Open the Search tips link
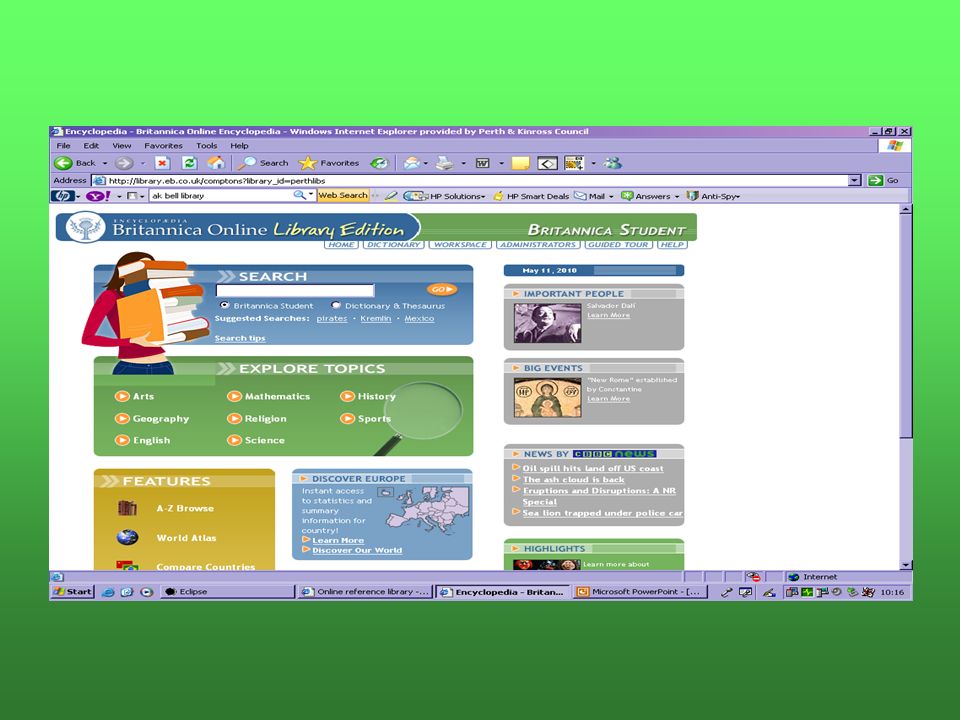 [240, 338]
